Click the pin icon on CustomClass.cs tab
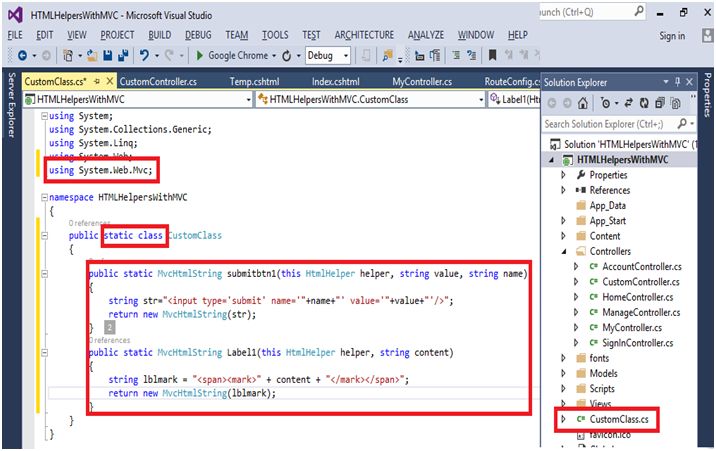The width and height of the screenshot is (716, 451). [96, 81]
